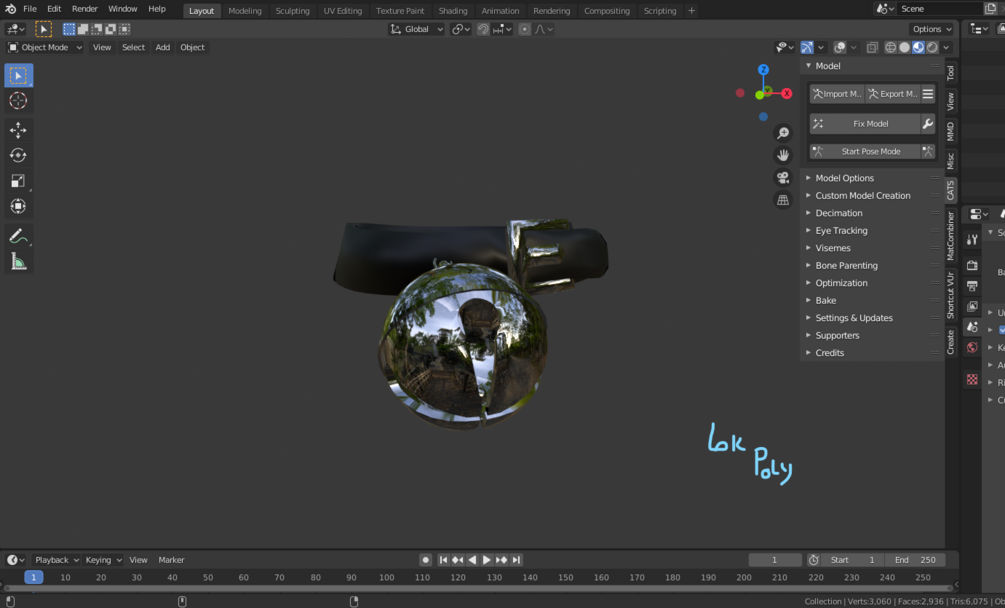Click timeline horizontal scrollbar
The image size is (1005, 608).
pos(478,588)
